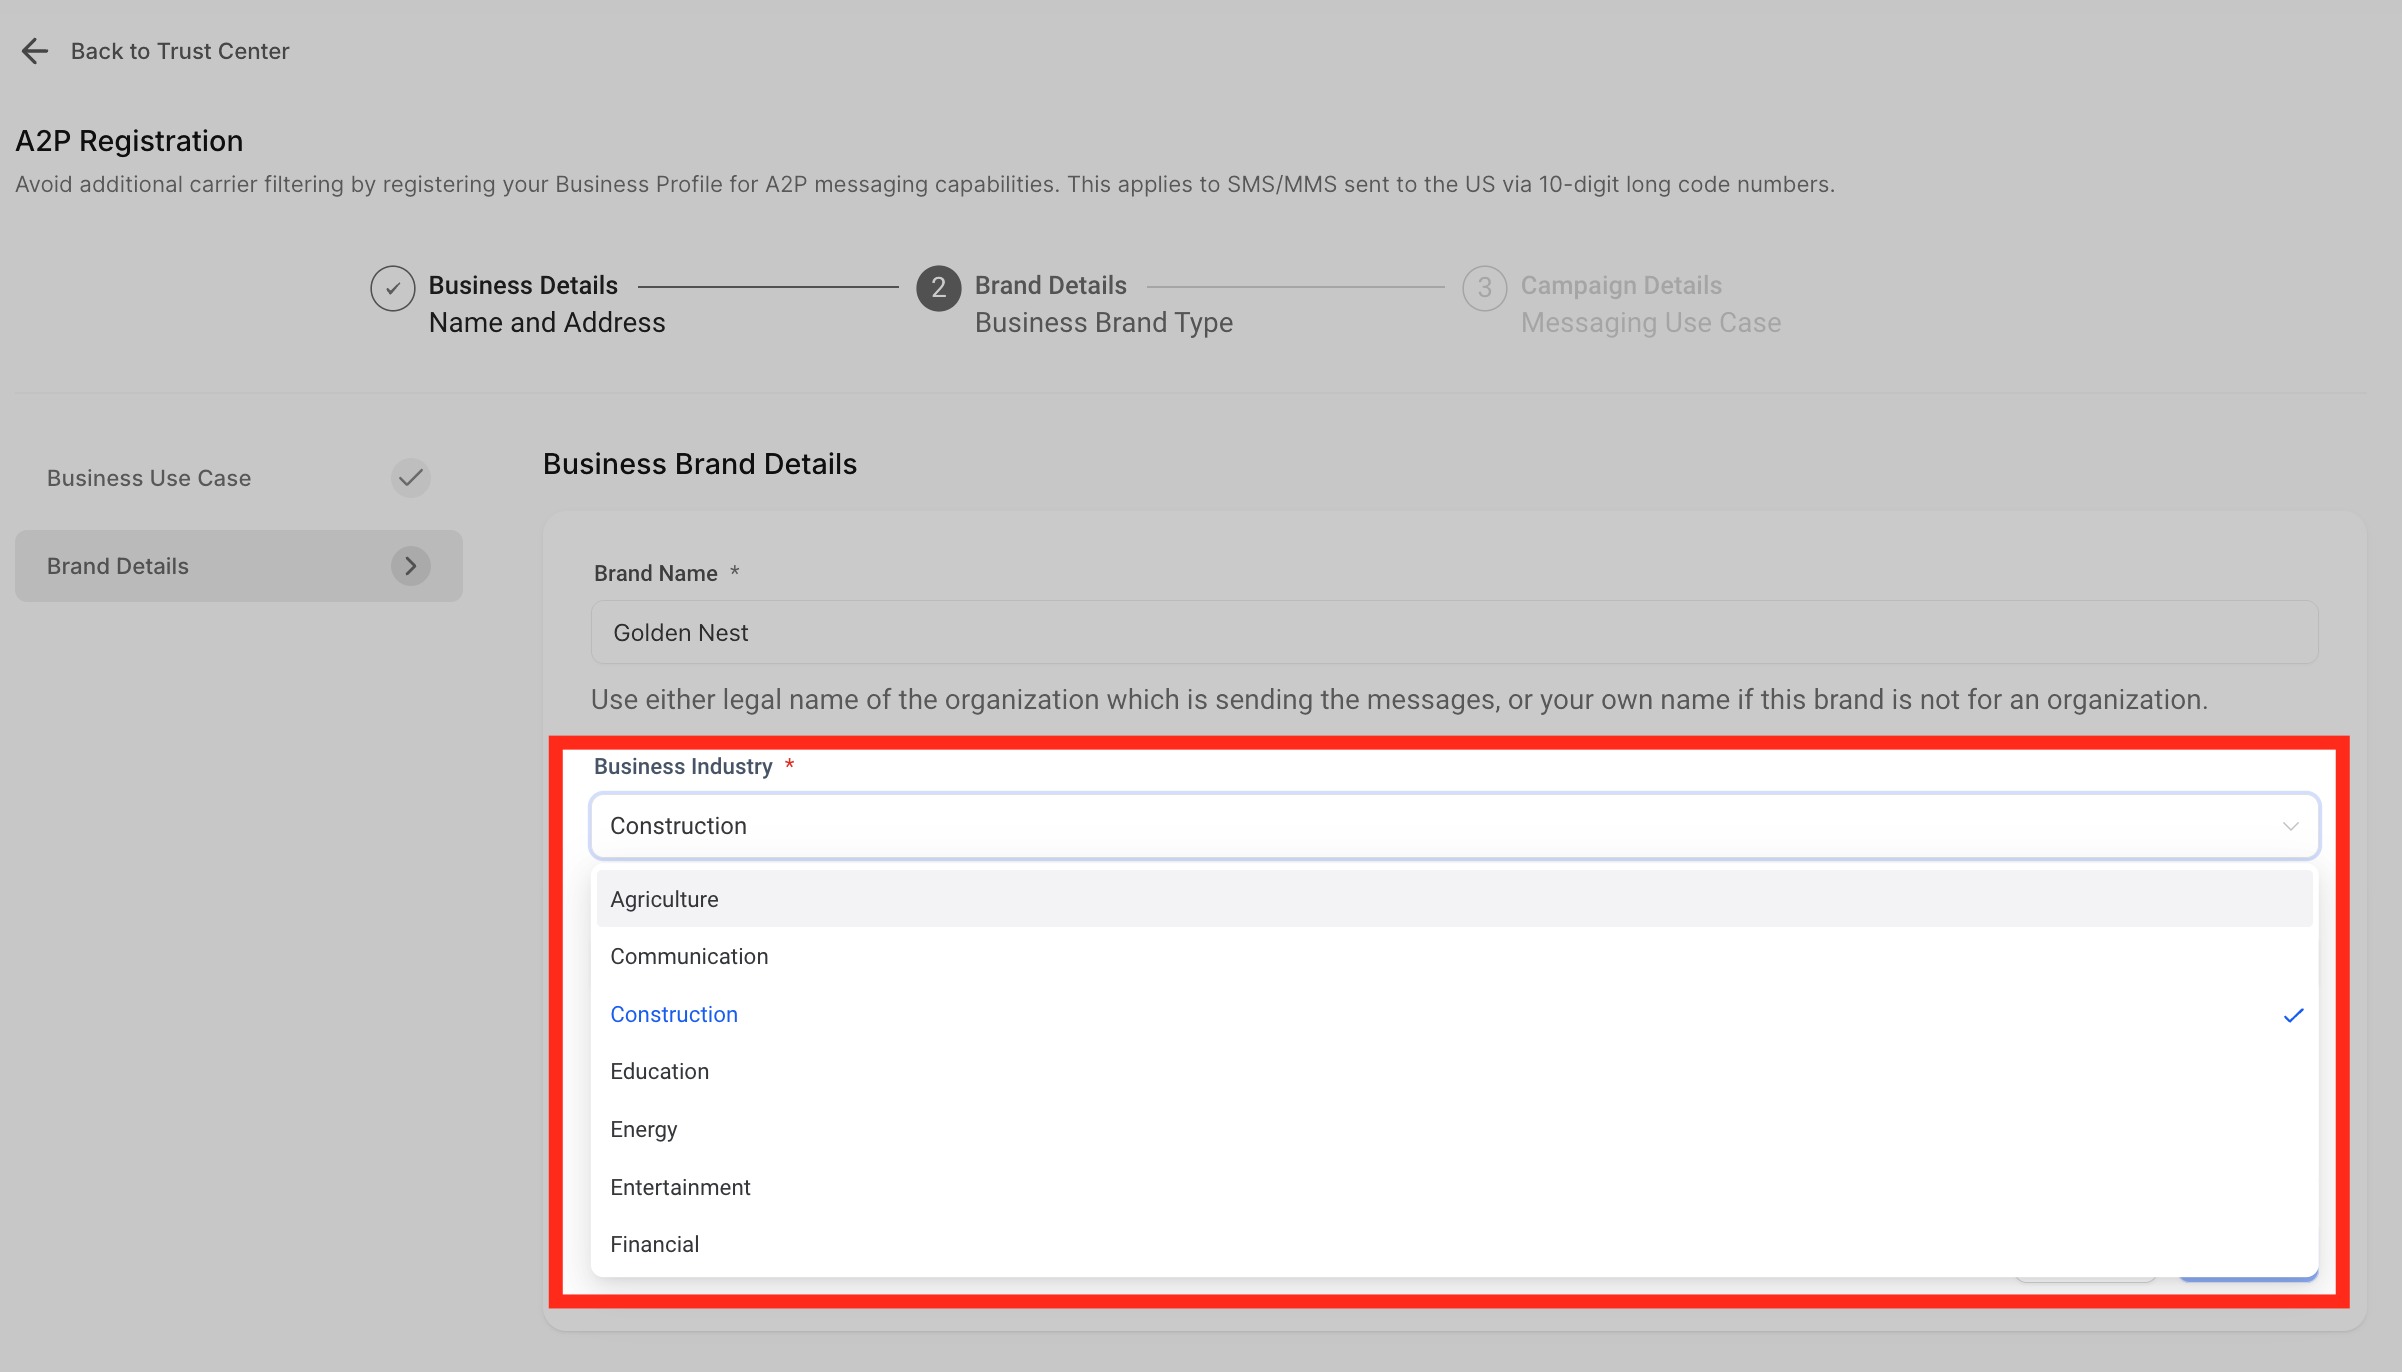
Task: Open the Back to Trust Center link
Action: coord(180,51)
